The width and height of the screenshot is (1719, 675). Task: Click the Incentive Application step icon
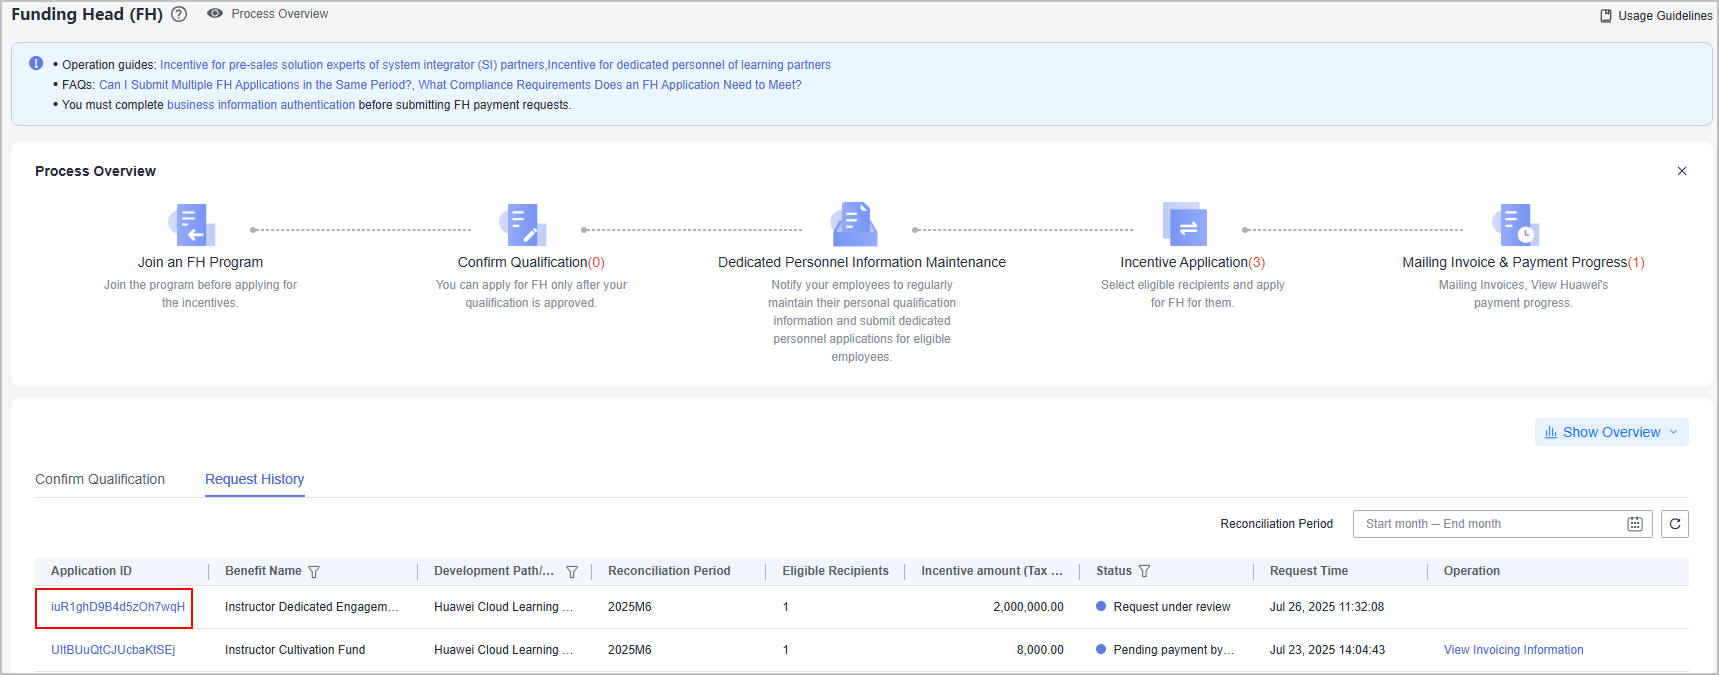(1185, 225)
